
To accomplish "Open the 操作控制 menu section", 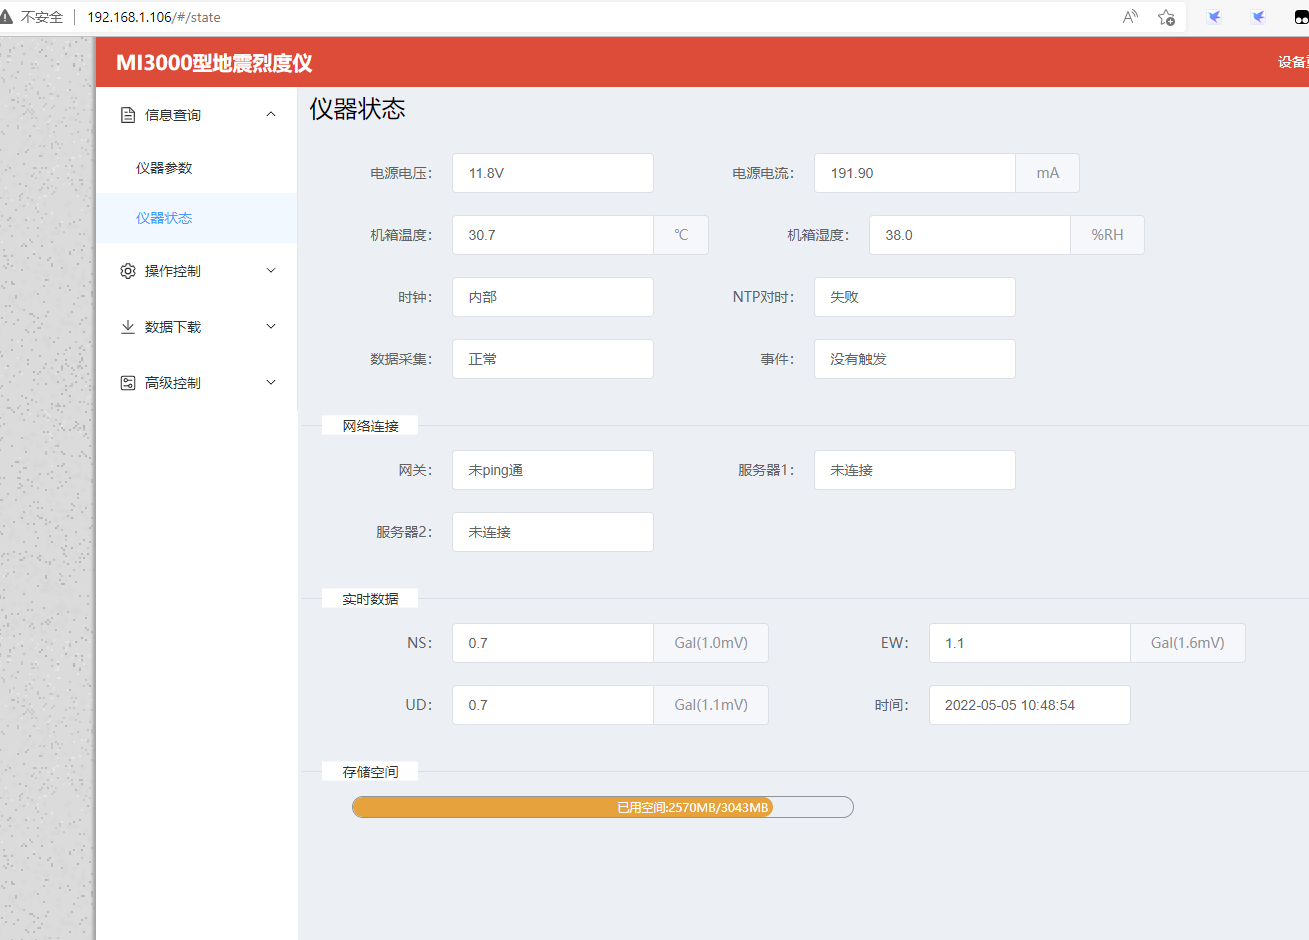I will tap(197, 271).
